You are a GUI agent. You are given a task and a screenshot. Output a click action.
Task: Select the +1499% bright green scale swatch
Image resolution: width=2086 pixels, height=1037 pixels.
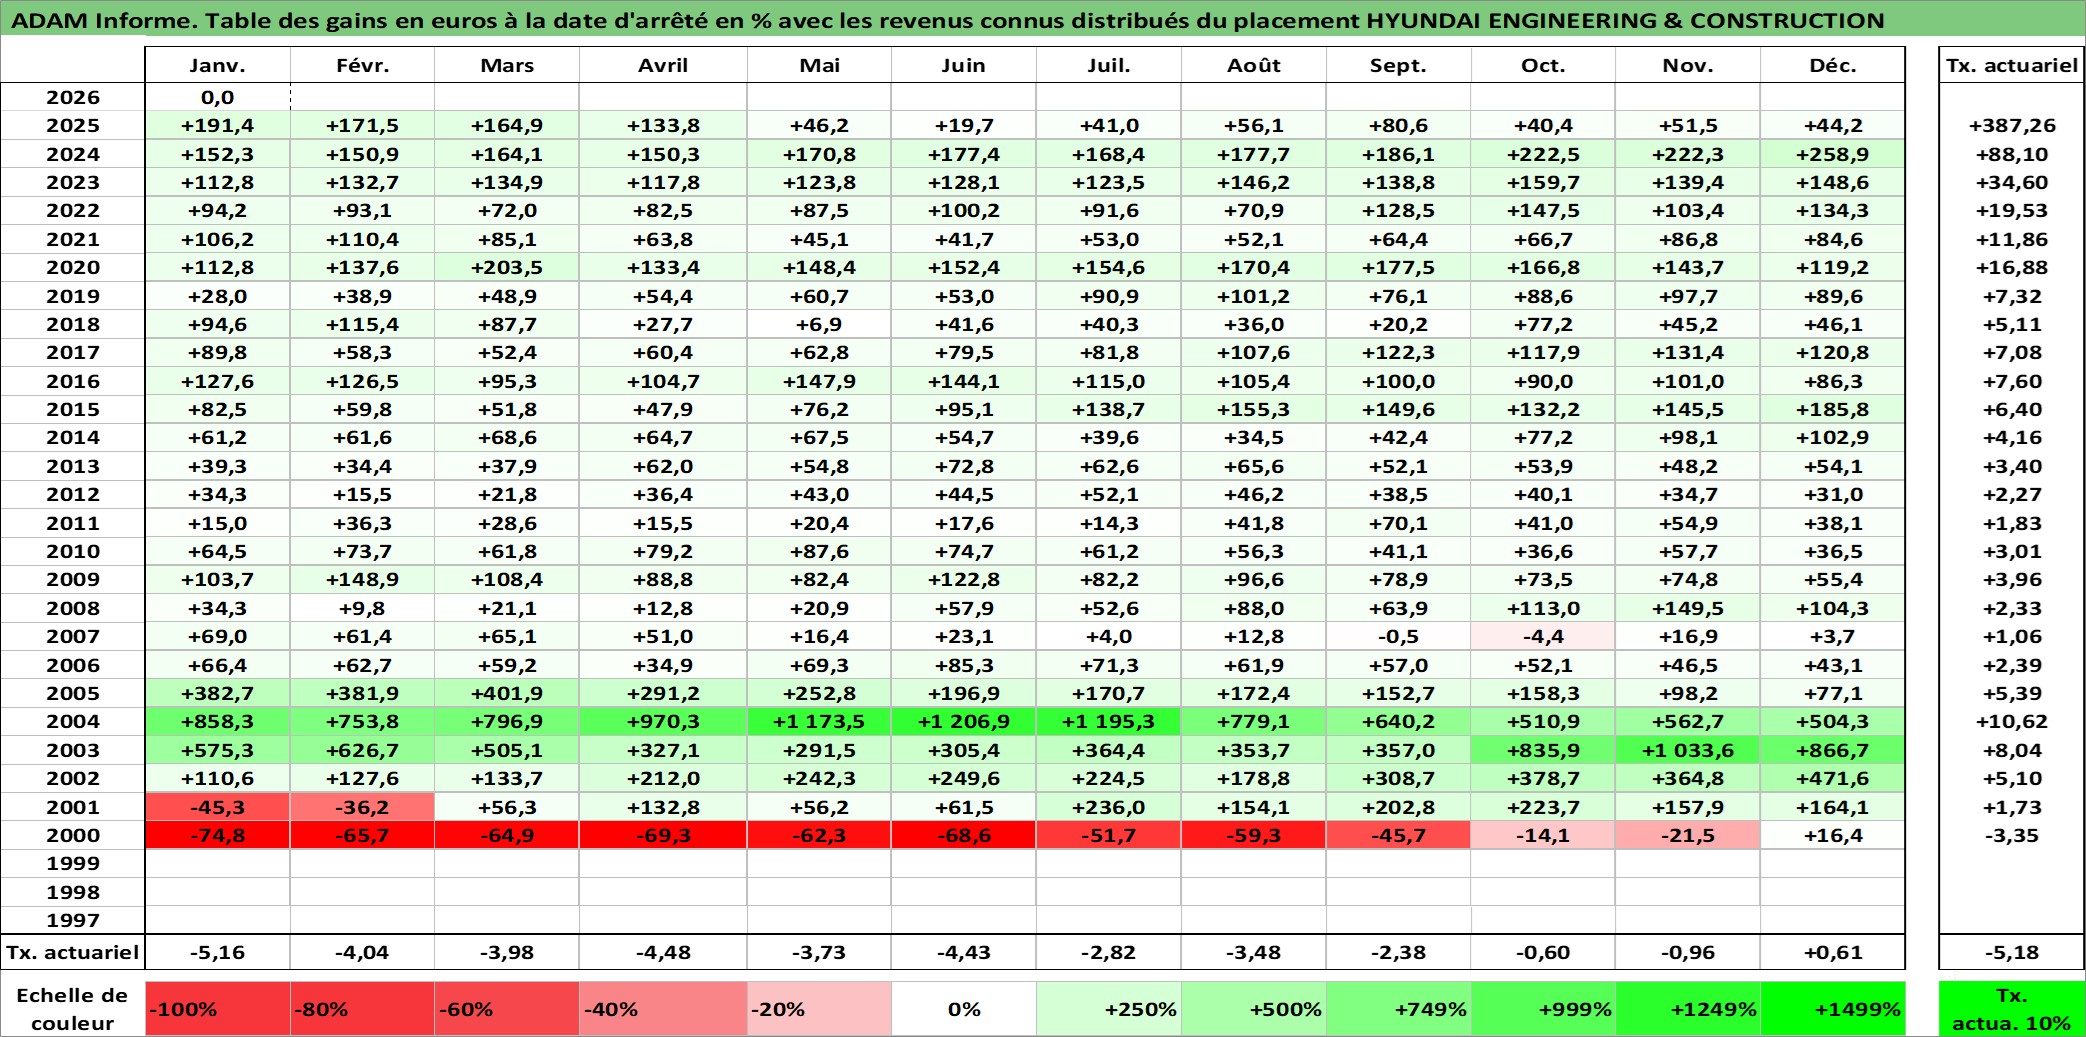coord(1833,1009)
